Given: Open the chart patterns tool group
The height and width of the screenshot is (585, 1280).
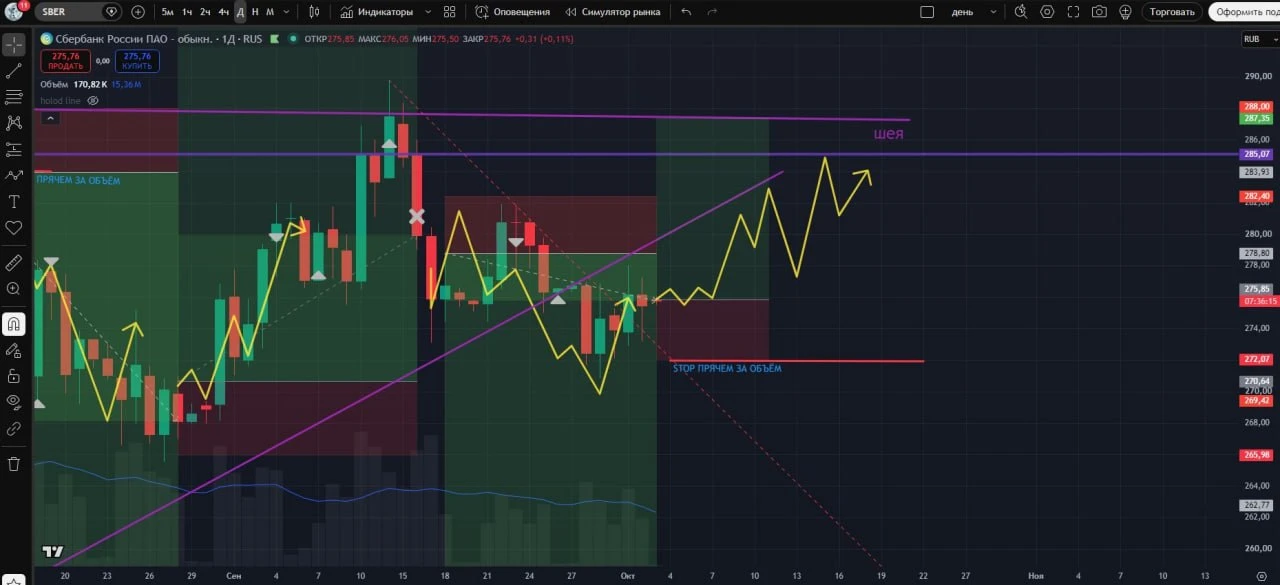Looking at the screenshot, I should pos(14,123).
